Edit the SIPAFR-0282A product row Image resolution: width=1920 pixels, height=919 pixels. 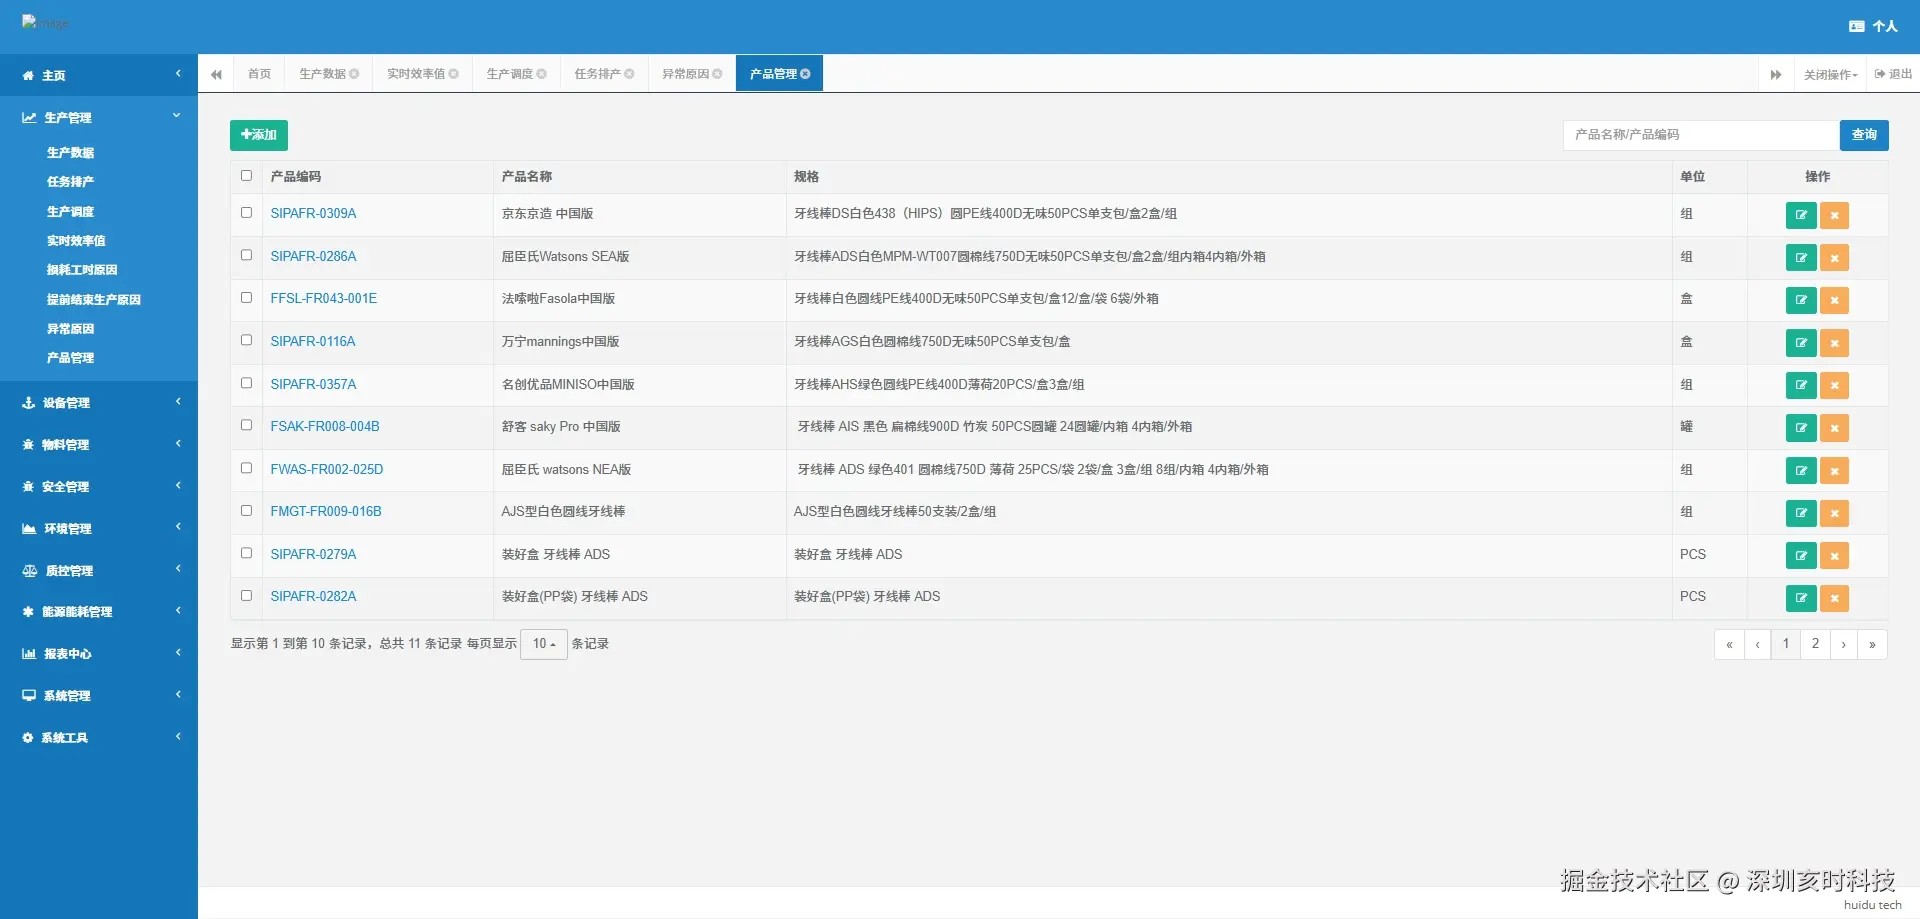click(1801, 598)
